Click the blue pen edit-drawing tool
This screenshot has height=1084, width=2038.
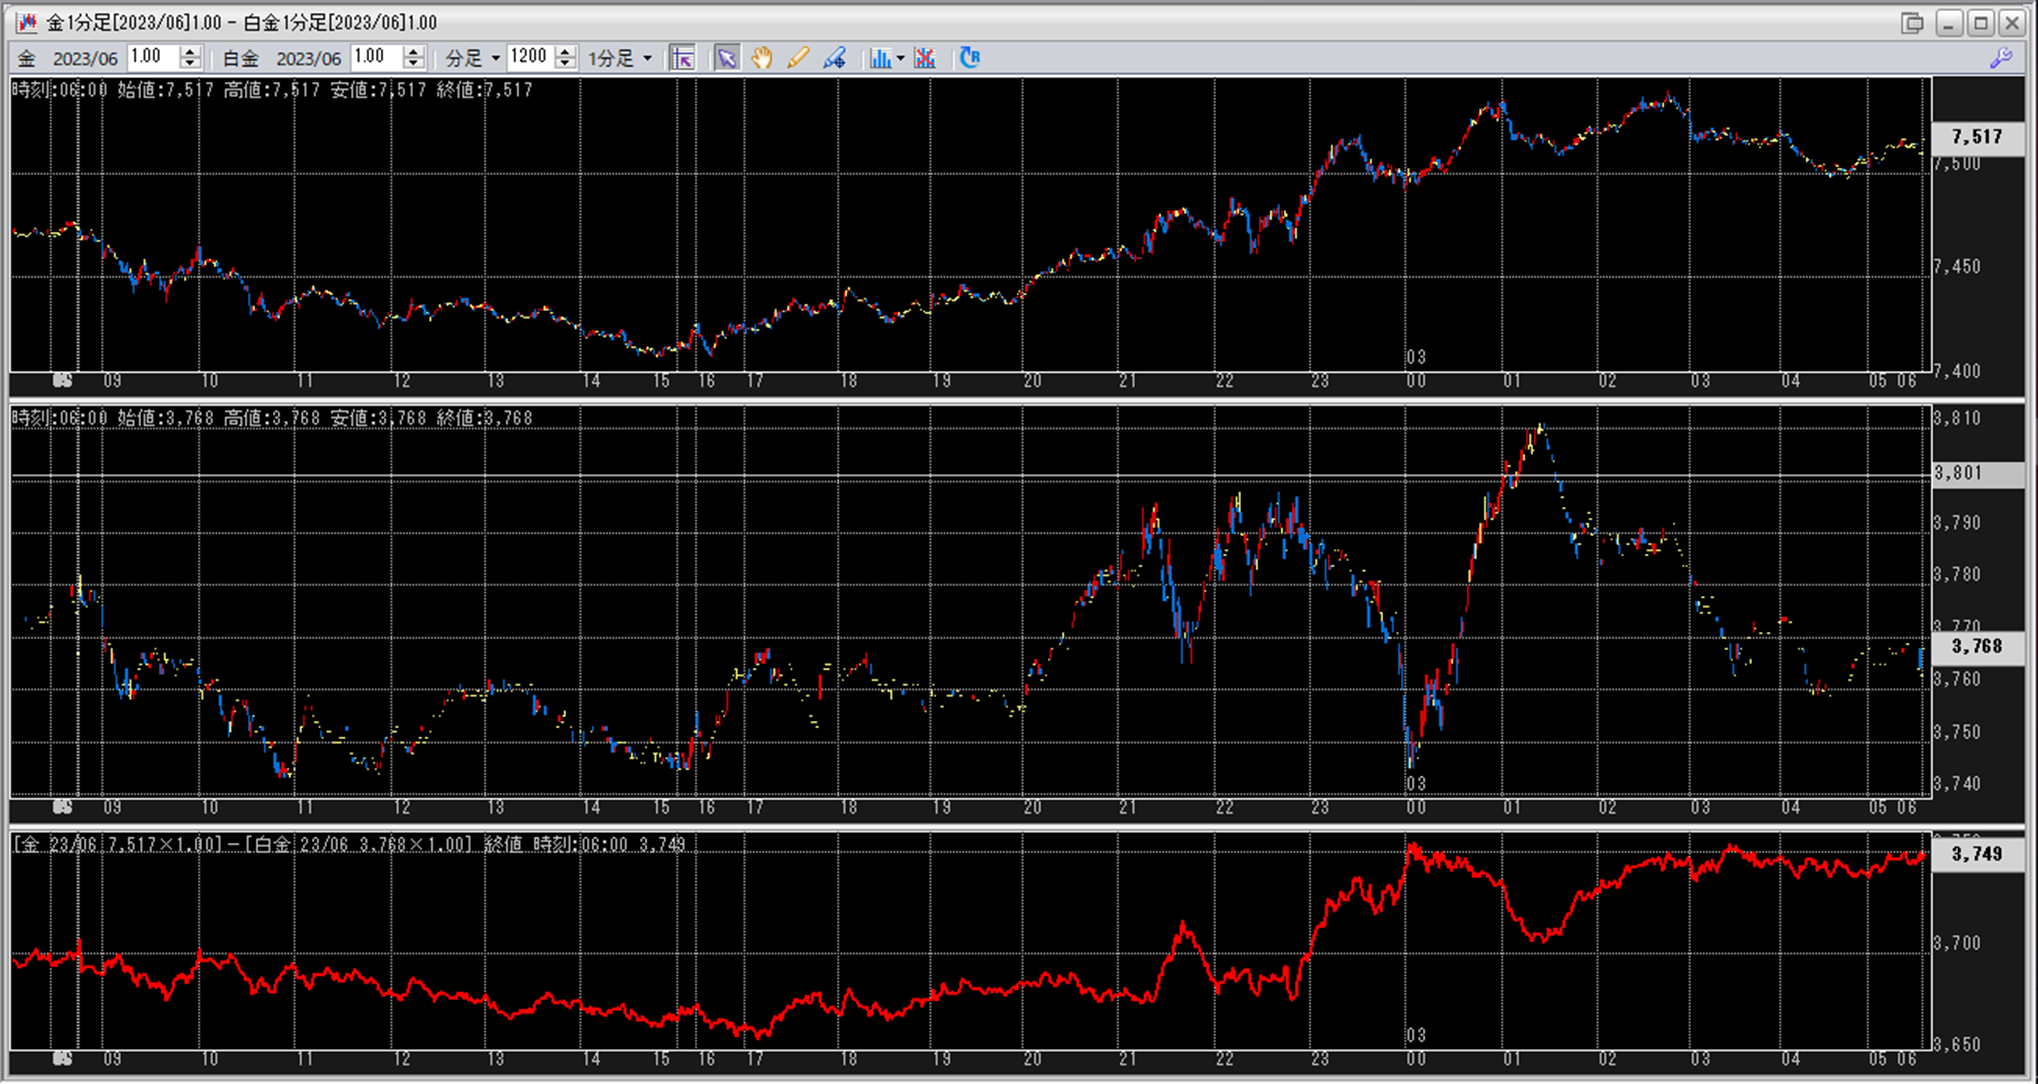[834, 58]
